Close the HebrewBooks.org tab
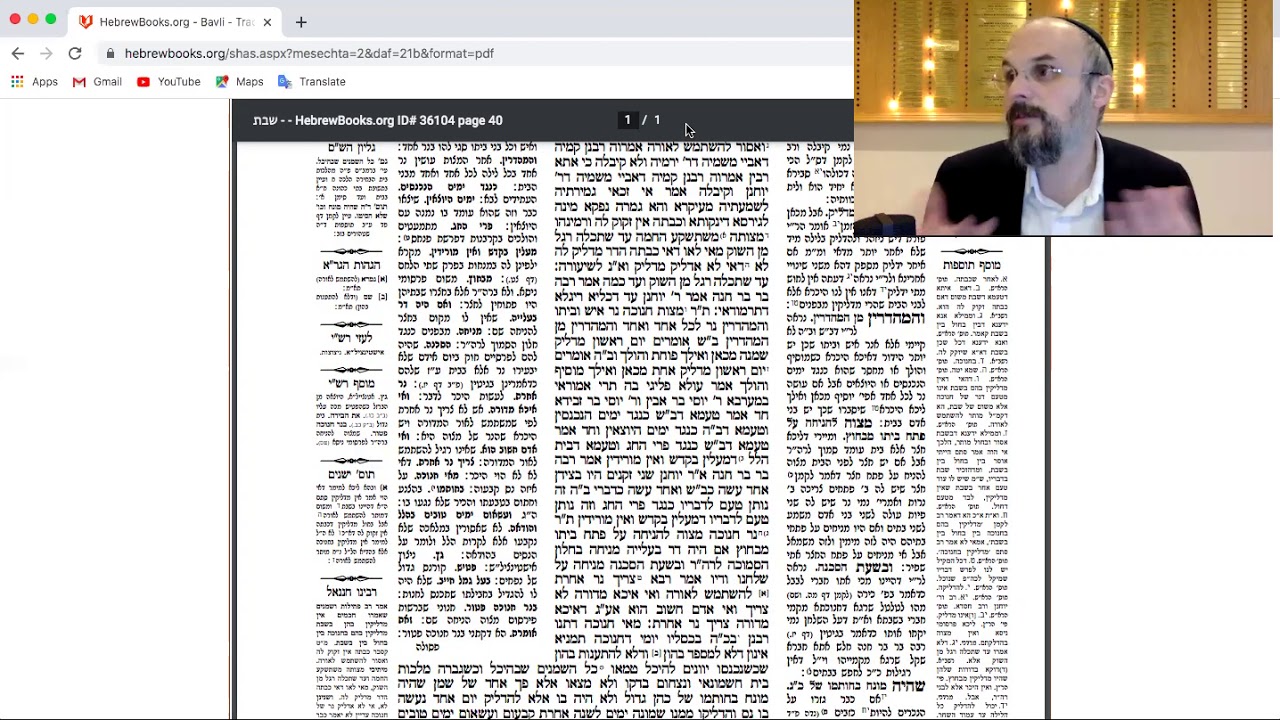1280x720 pixels. [267, 21]
